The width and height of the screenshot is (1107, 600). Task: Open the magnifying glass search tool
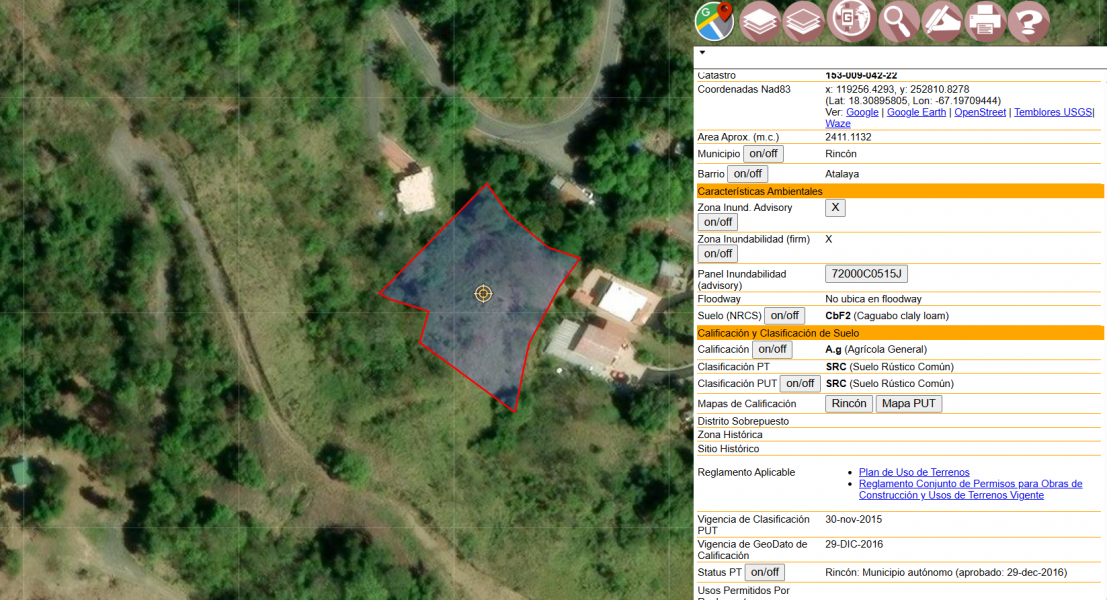click(899, 21)
